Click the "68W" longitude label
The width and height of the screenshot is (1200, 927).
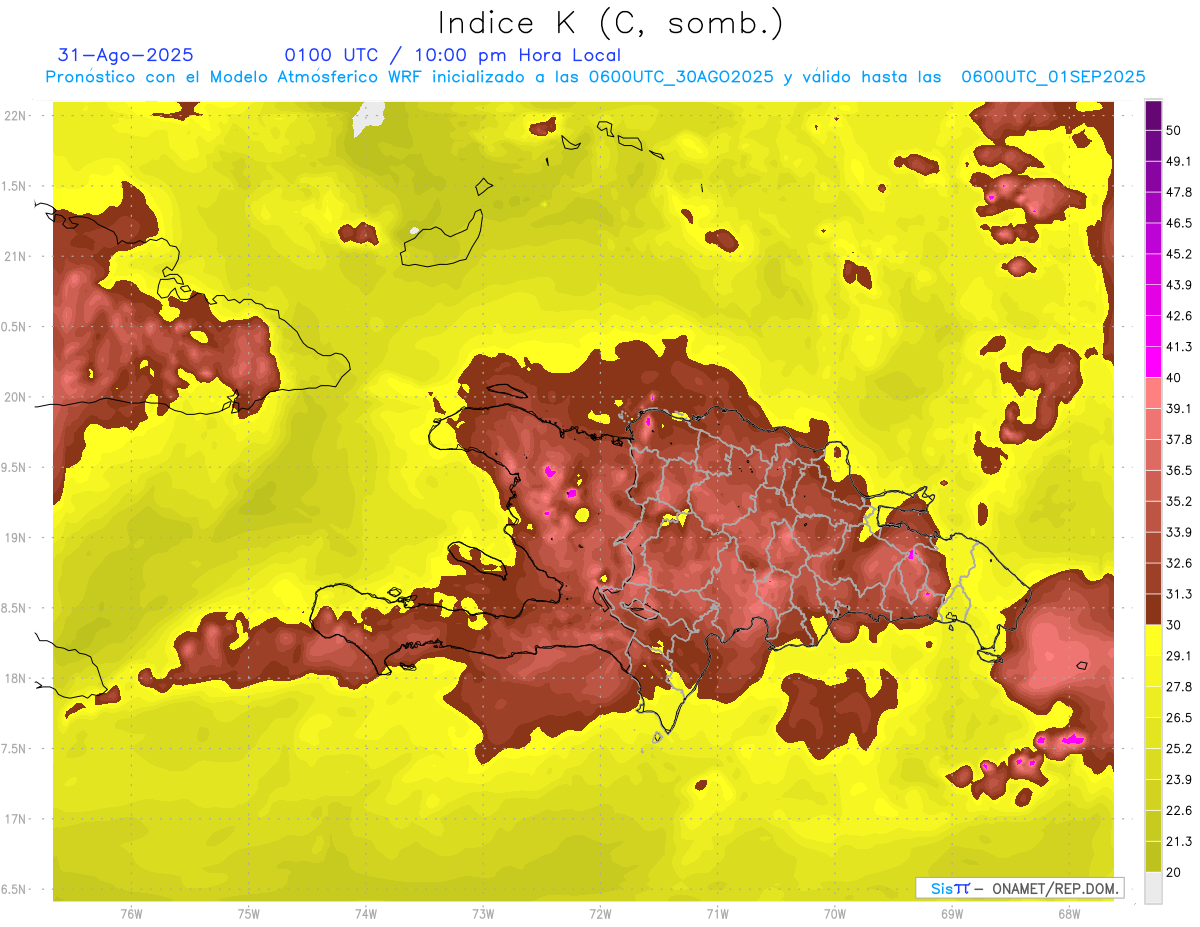click(x=1068, y=913)
